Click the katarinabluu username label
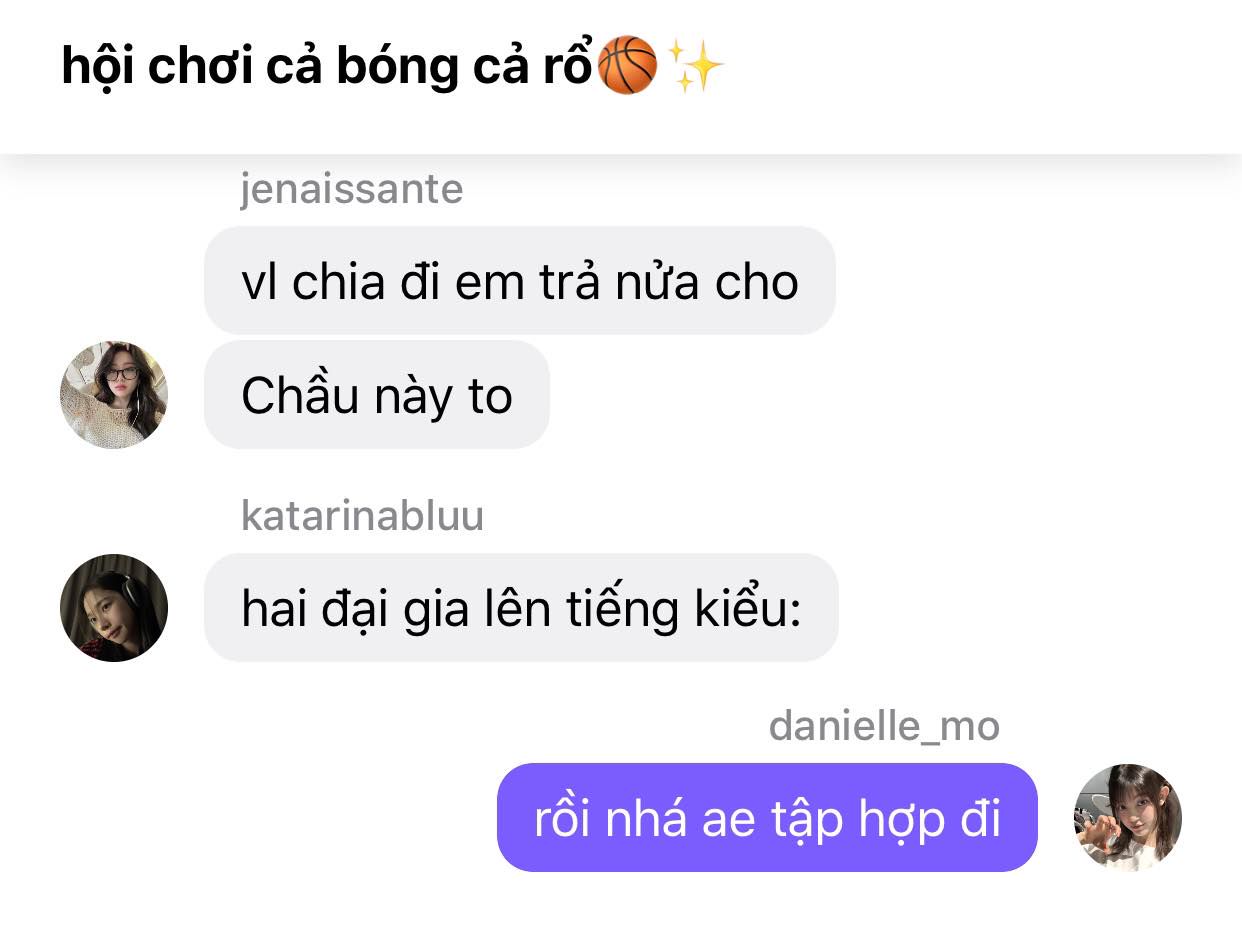This screenshot has height=943, width=1242. point(362,516)
